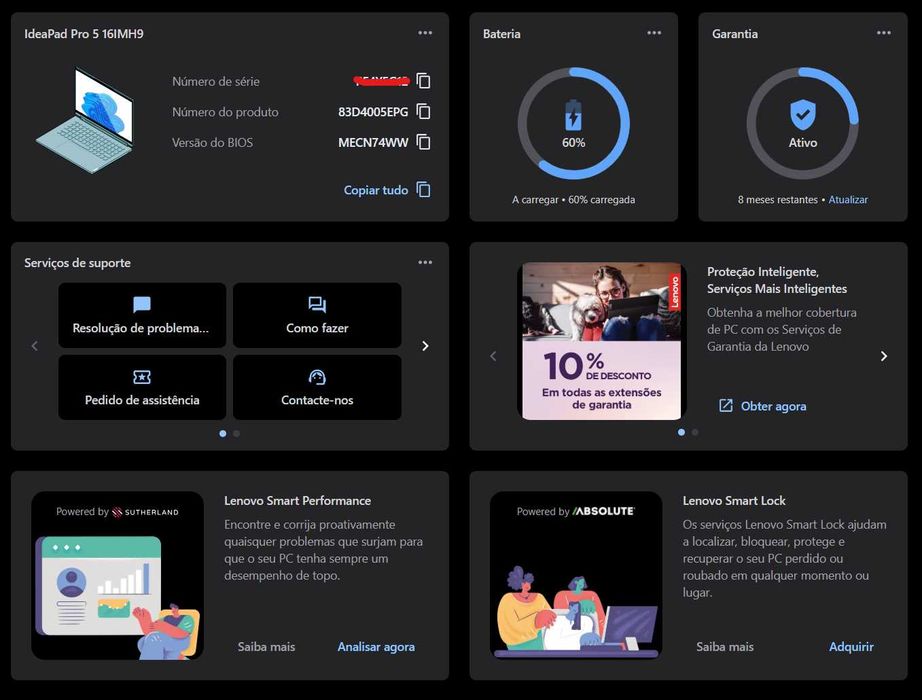Open the Como fazer tile
922x700 pixels.
tap(317, 315)
